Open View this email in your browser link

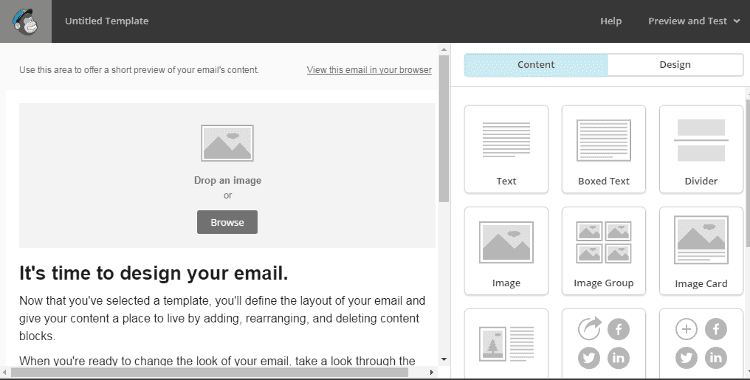(x=369, y=70)
